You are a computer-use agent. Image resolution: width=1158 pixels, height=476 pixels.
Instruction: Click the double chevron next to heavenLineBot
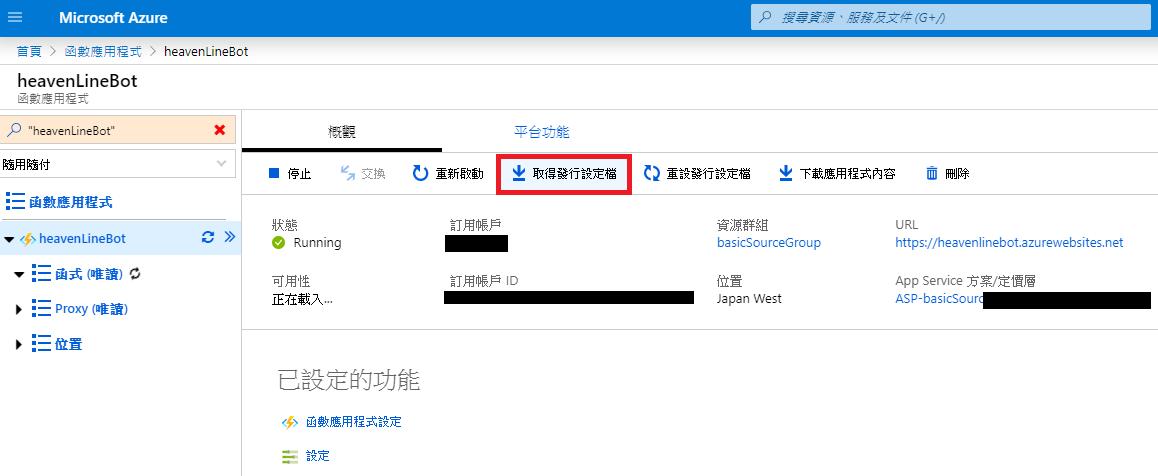pyautogui.click(x=229, y=237)
